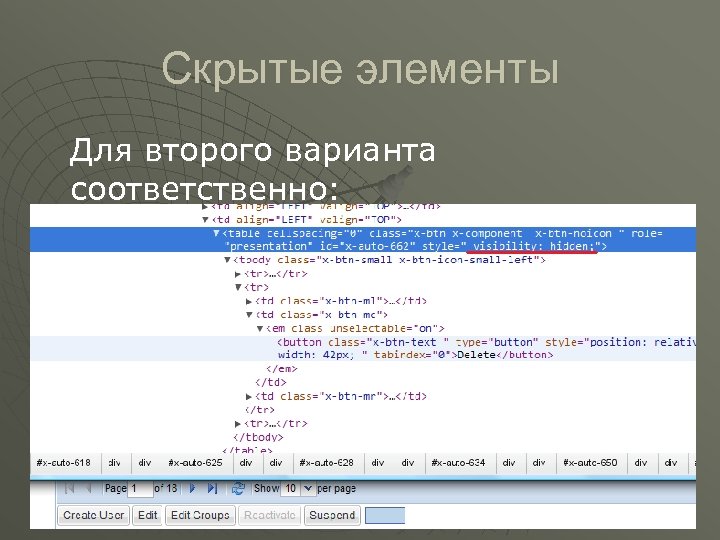Refresh the user grid
Screen dimensions: 720x540
[x=238, y=489]
